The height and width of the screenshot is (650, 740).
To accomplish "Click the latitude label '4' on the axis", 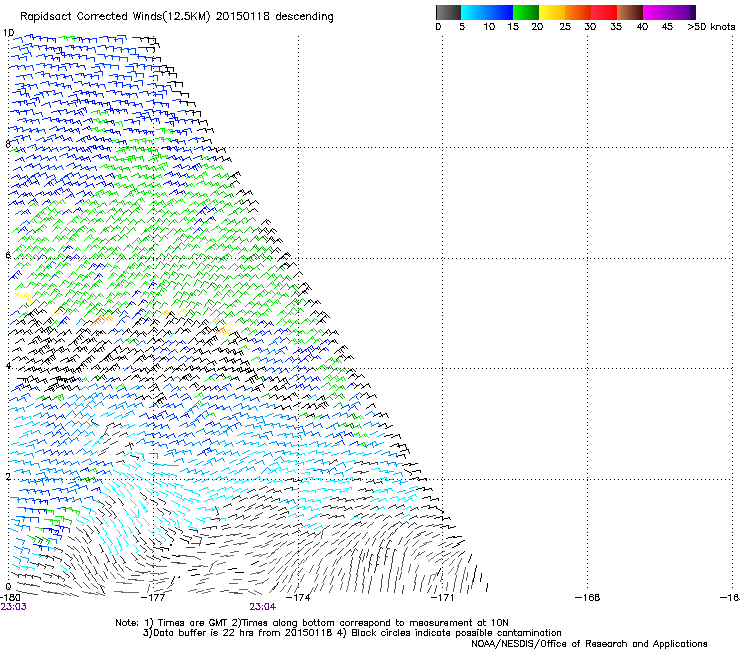I will 8,366.
